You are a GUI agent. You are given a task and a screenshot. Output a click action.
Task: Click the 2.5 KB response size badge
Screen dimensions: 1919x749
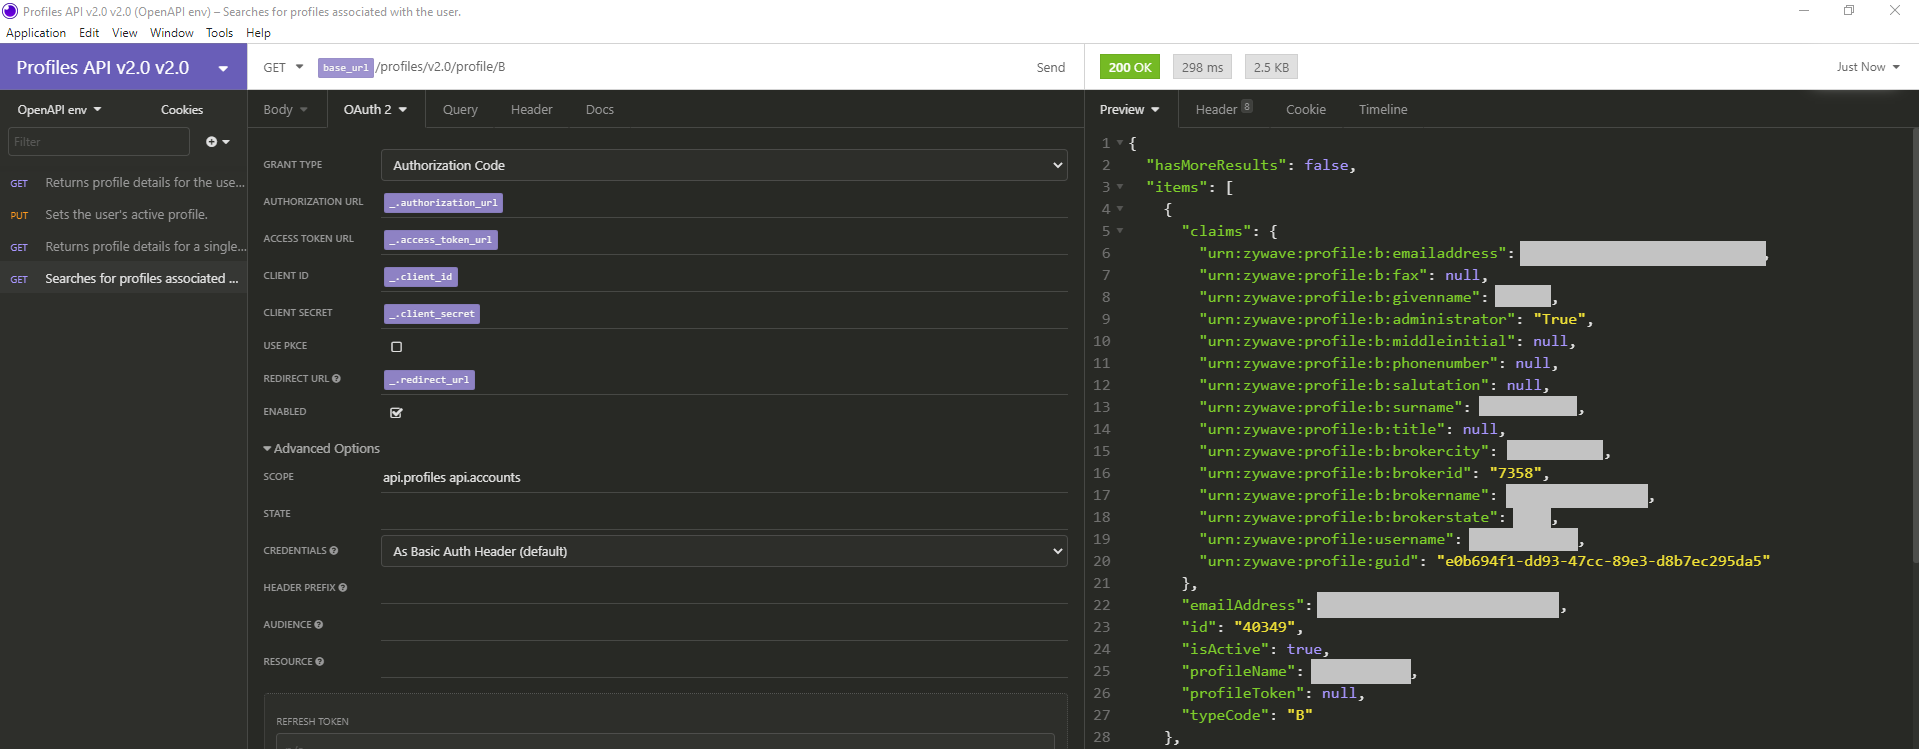pyautogui.click(x=1272, y=67)
